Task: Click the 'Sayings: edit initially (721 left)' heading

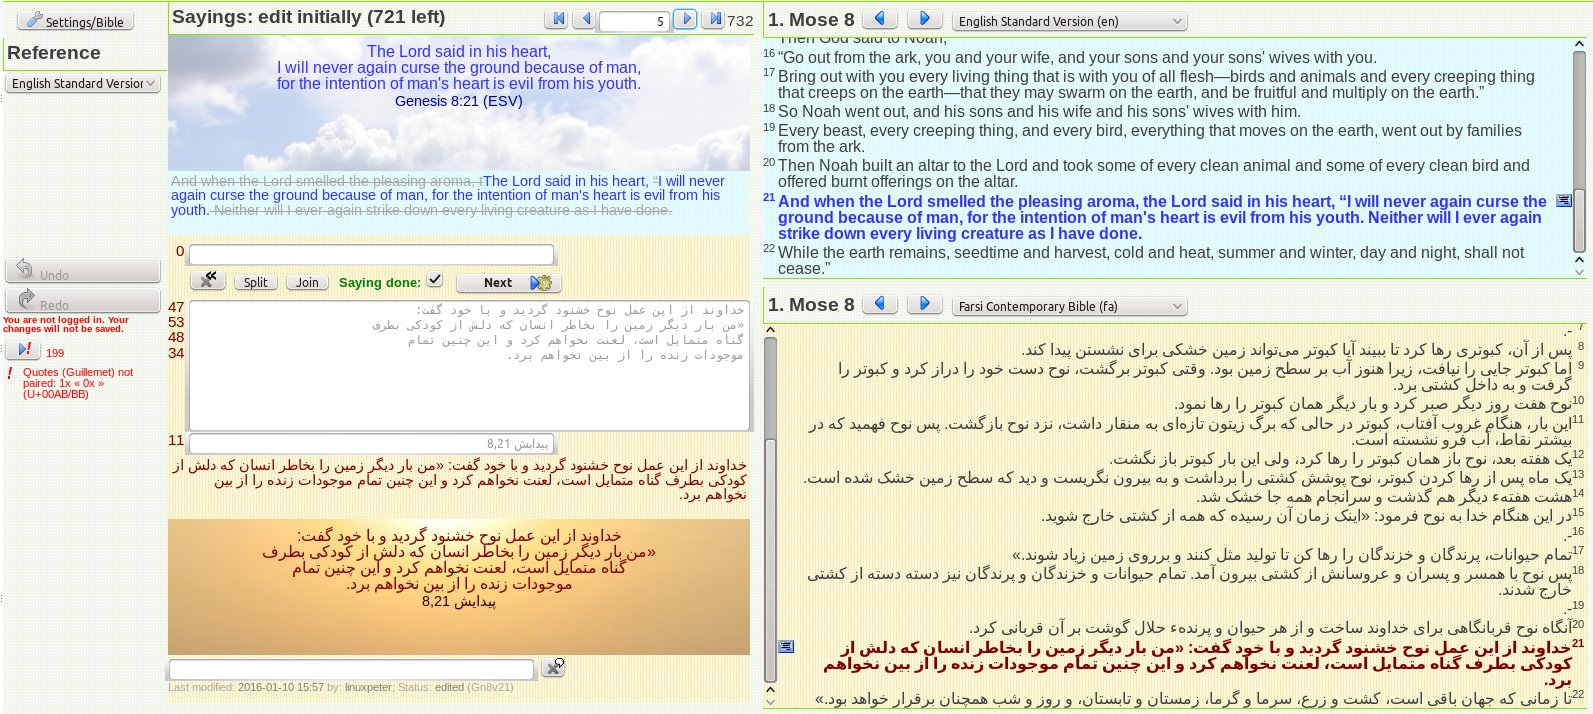Action: coord(309,17)
